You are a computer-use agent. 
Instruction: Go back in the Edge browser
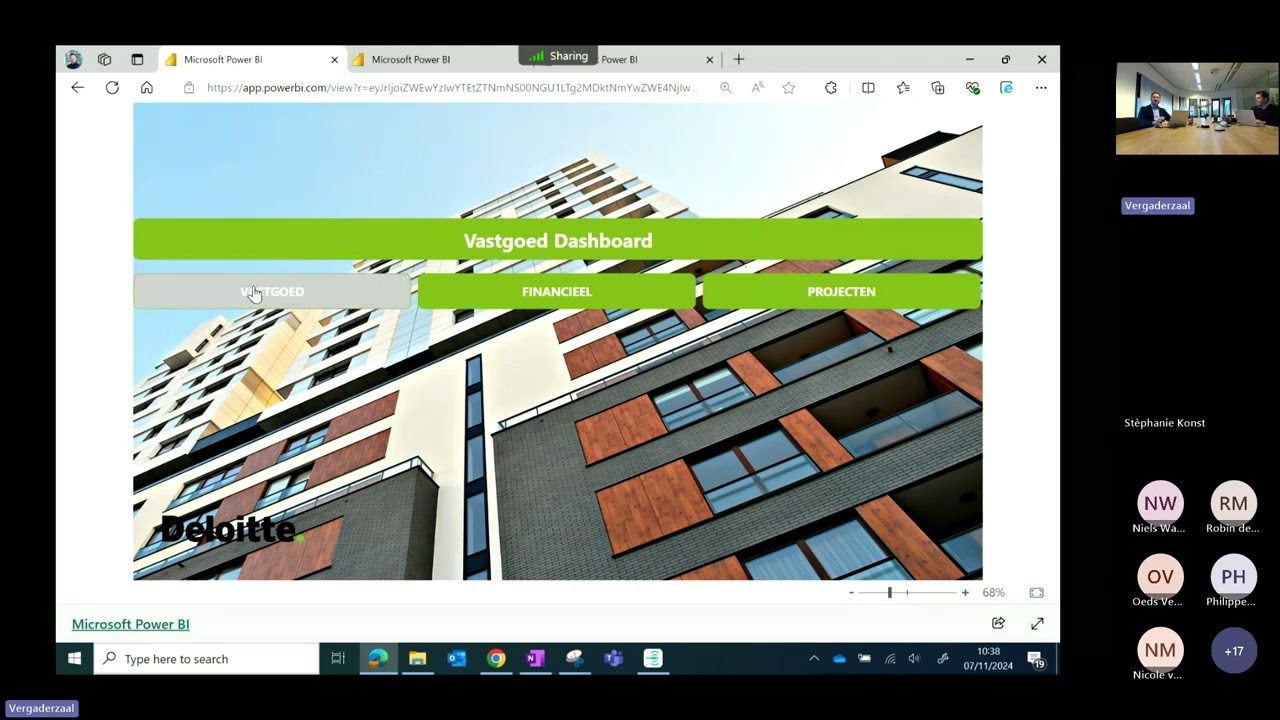coord(77,88)
